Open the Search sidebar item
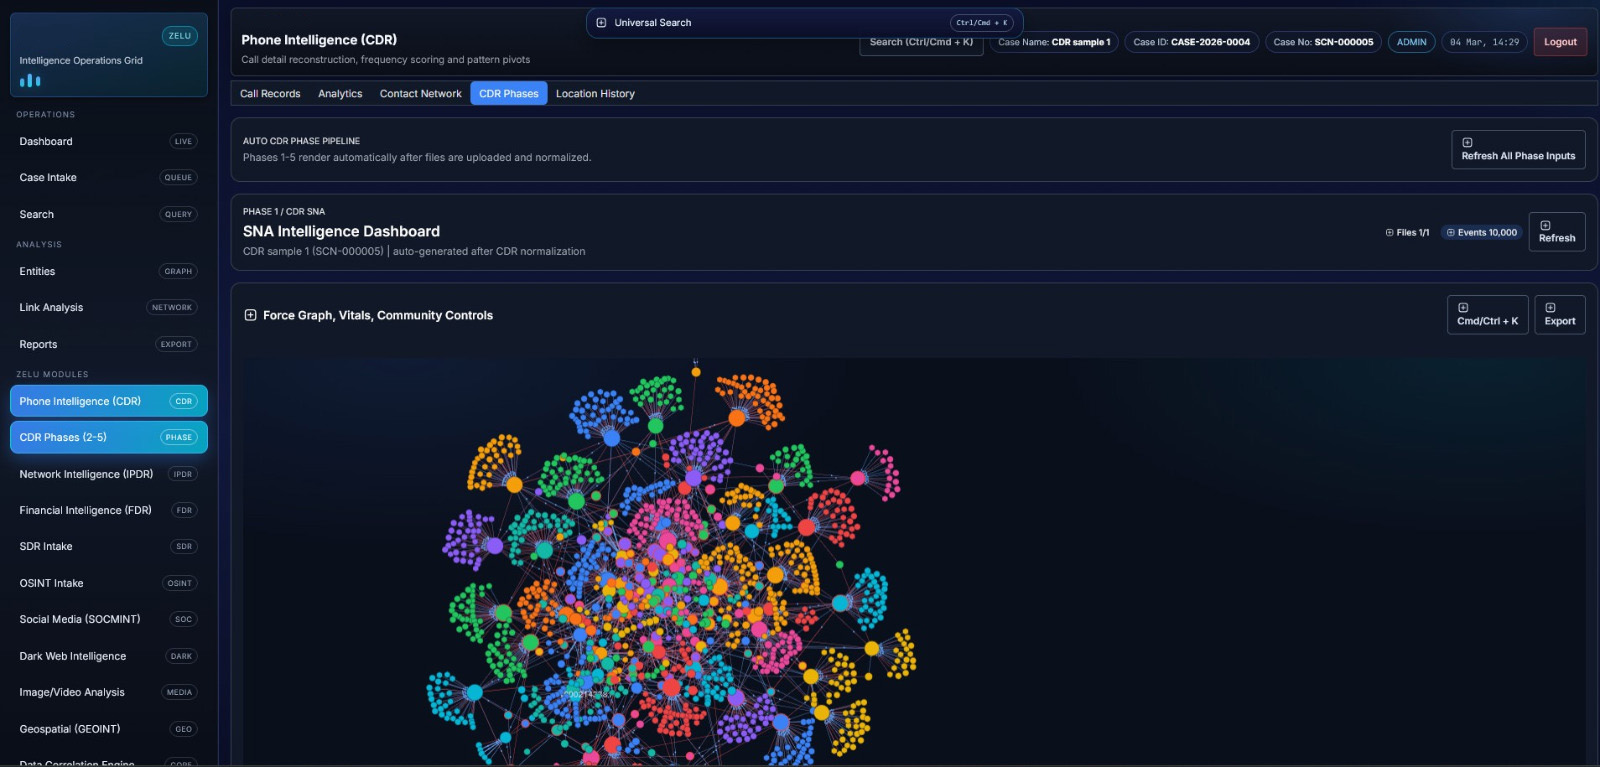The image size is (1600, 767). click(x=109, y=215)
